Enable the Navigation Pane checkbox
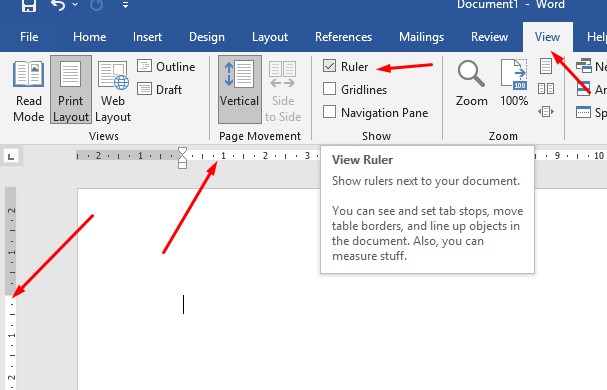607x390 pixels. 329,112
